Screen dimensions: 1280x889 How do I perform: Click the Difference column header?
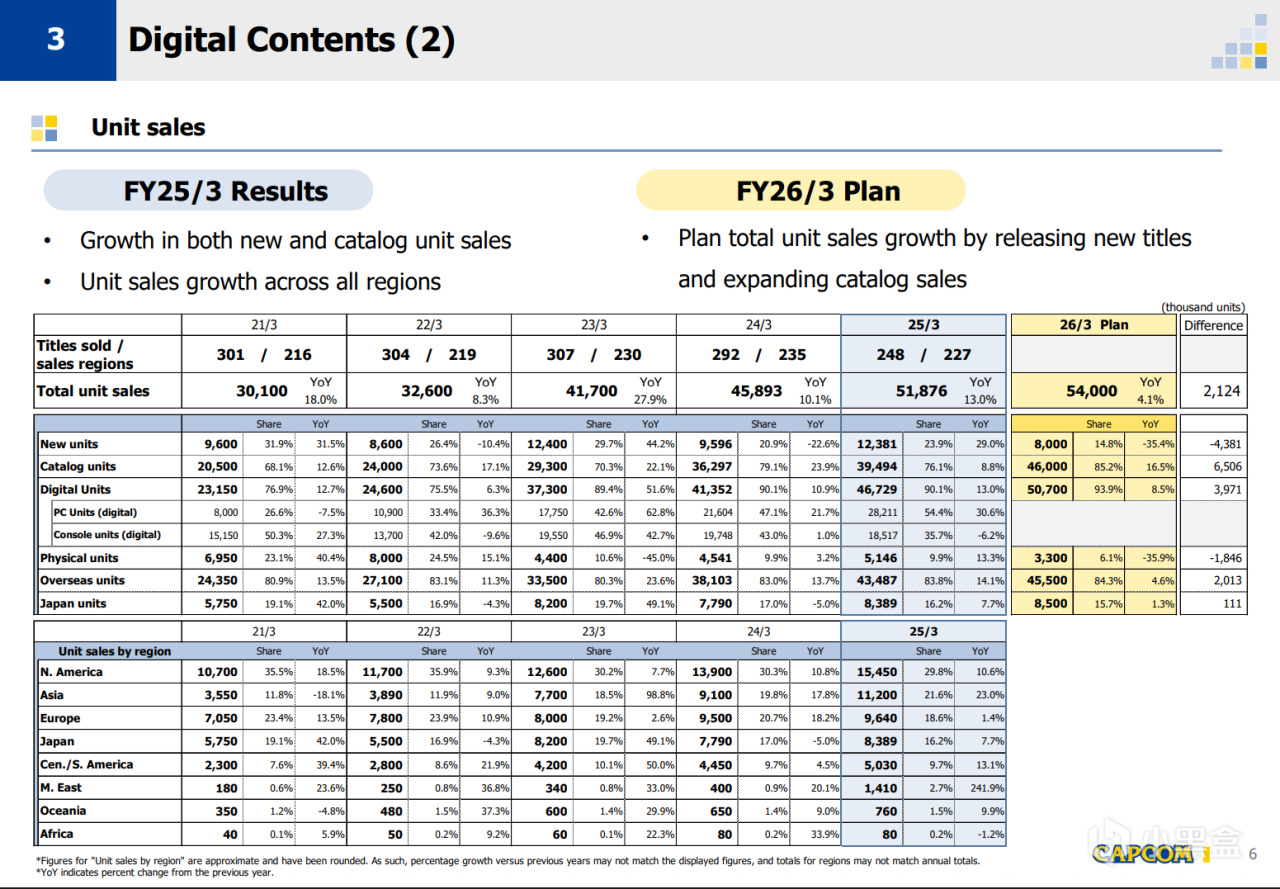click(1213, 325)
